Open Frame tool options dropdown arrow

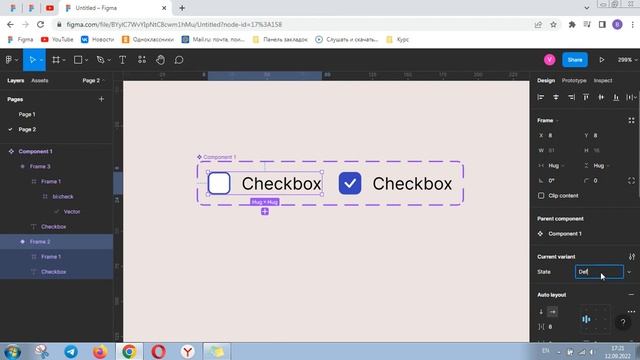pos(64,60)
